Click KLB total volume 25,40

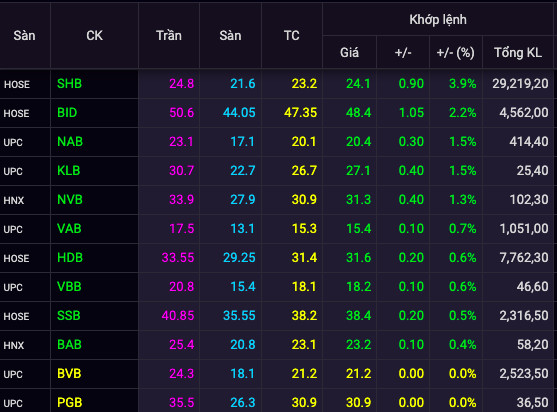click(532, 171)
